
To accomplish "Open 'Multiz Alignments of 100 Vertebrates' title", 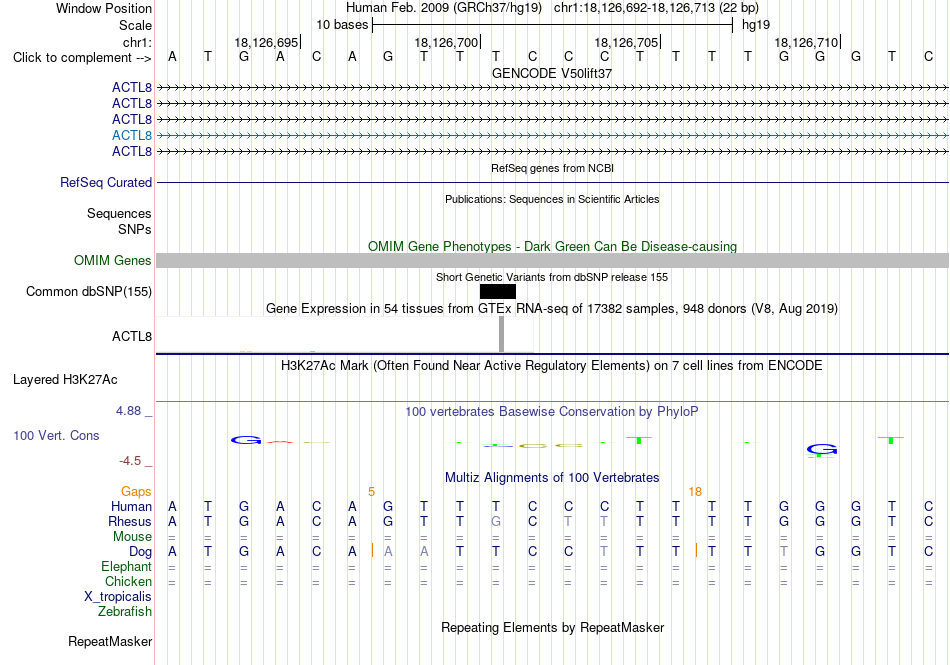I will 552,477.
